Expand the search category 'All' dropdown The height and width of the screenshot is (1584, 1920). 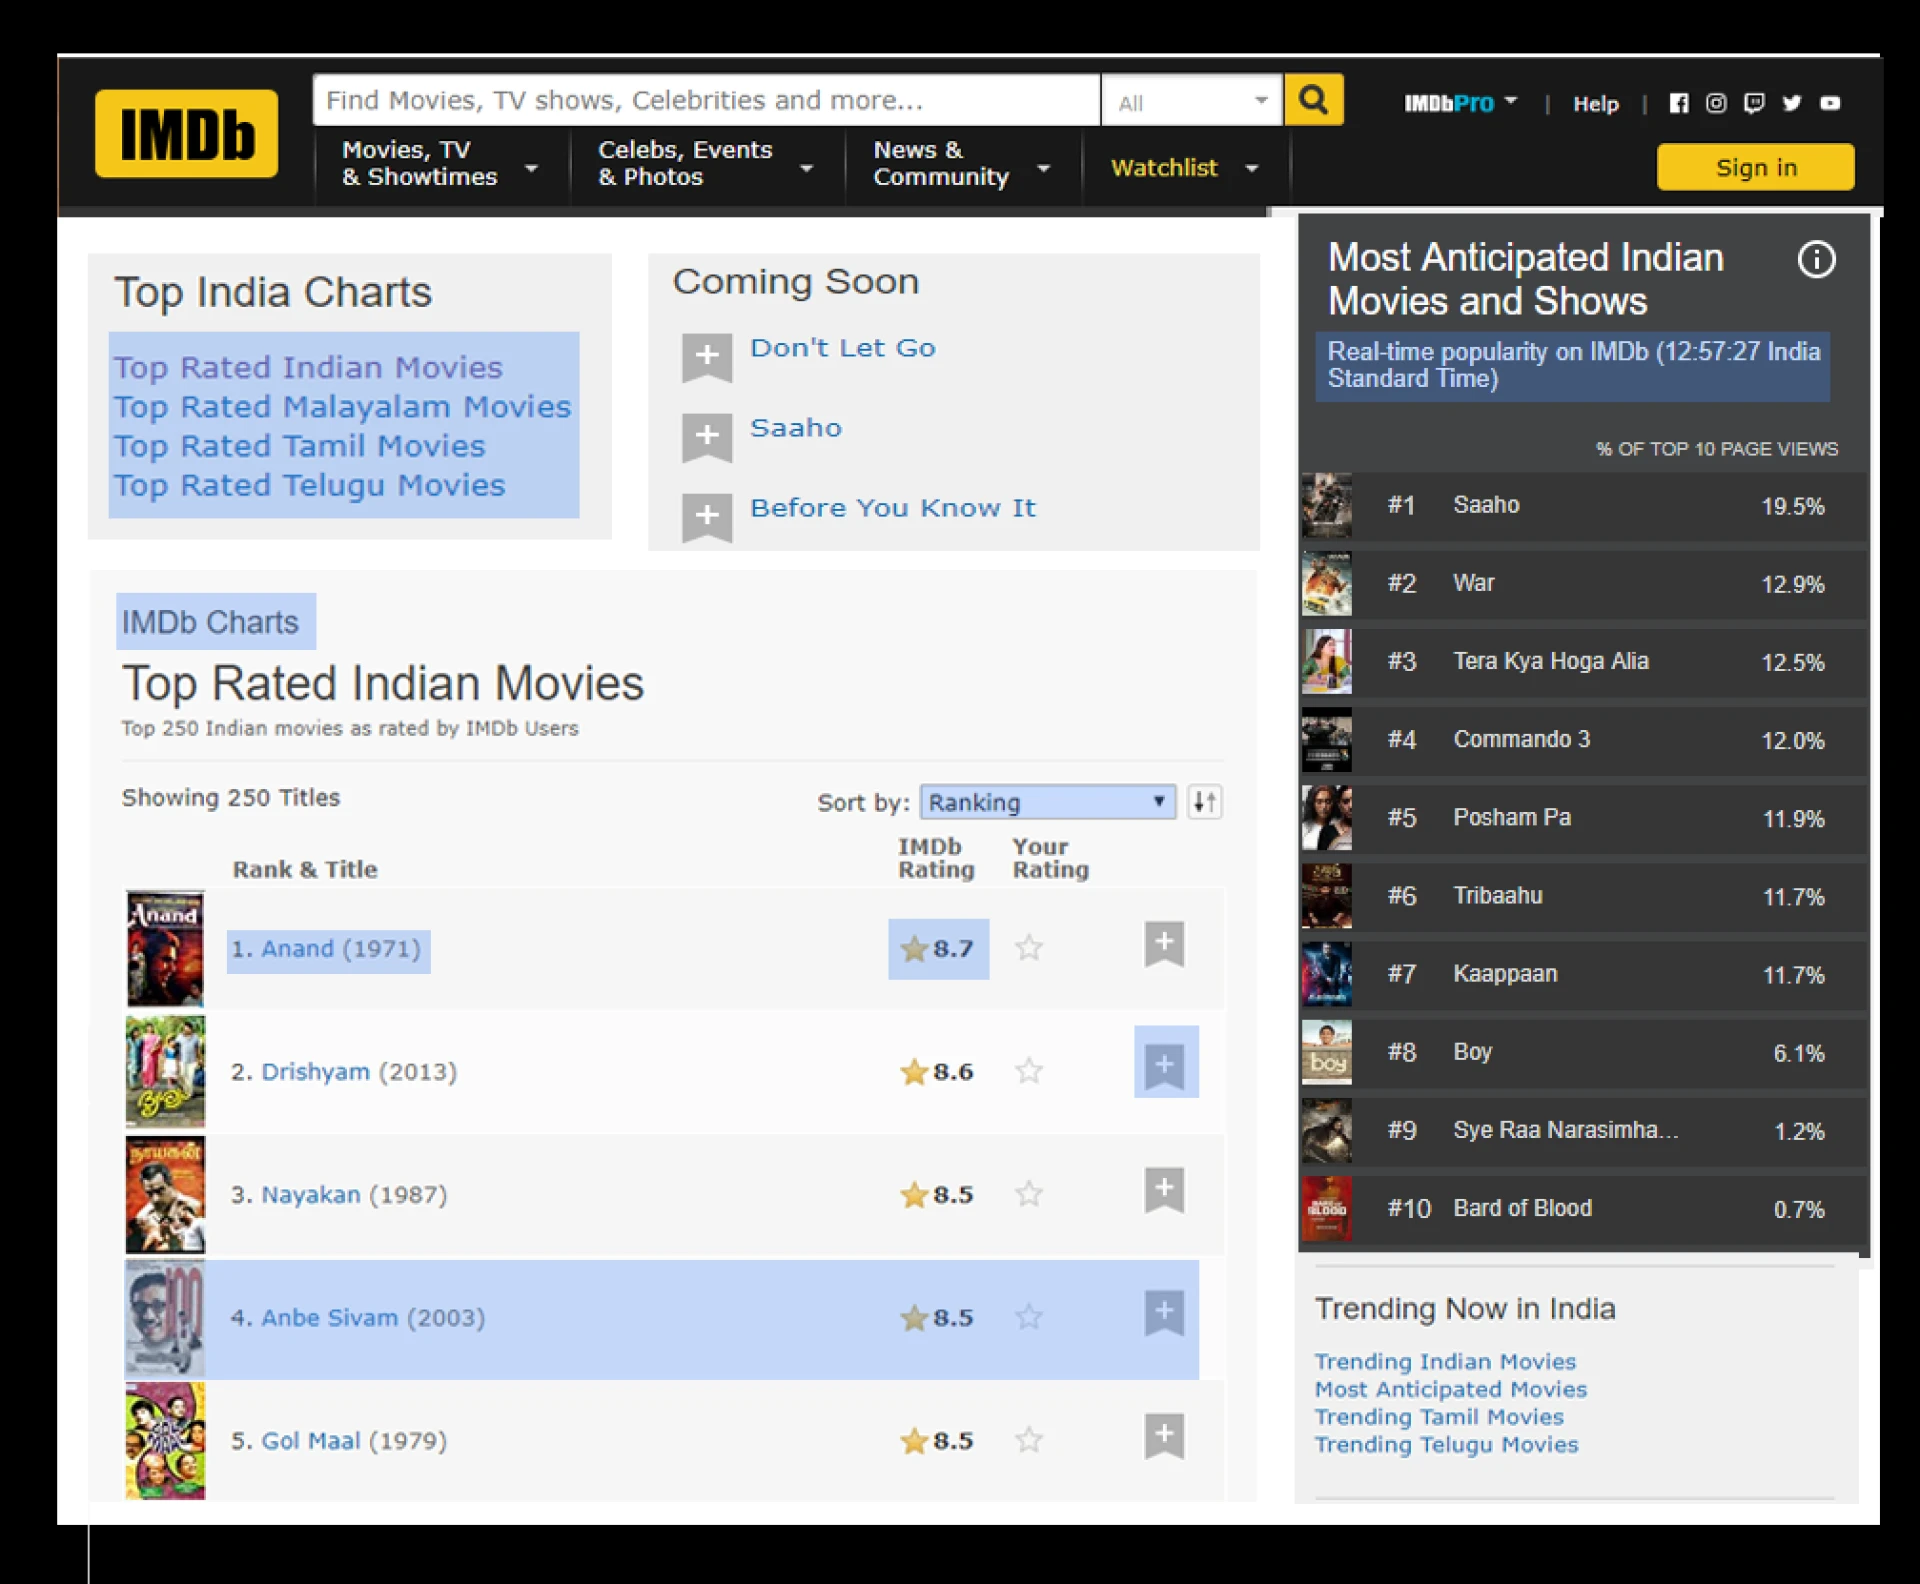tap(1192, 100)
